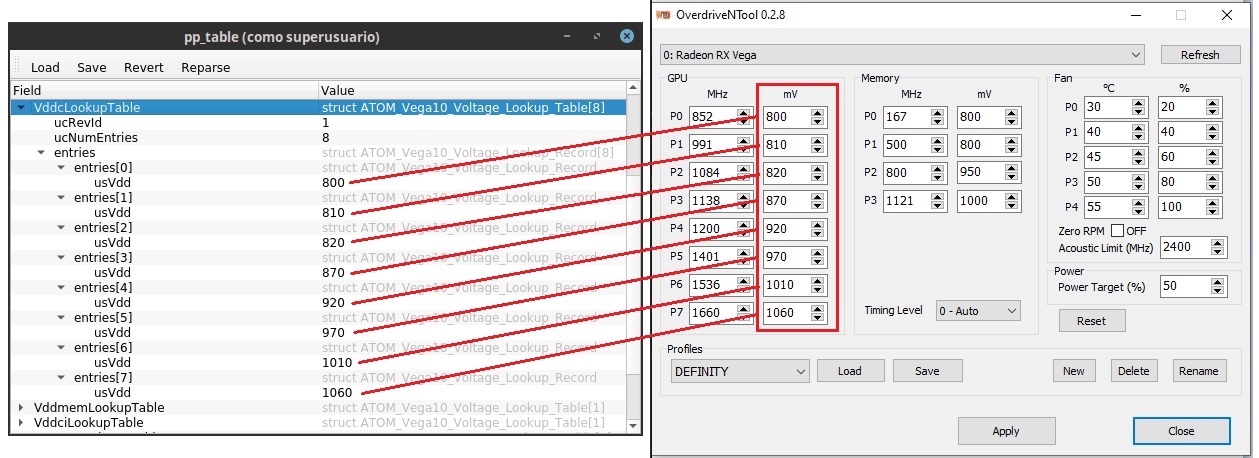This screenshot has height=458, width=1259.
Task: Click the Rename profile button
Action: pyautogui.click(x=1198, y=371)
